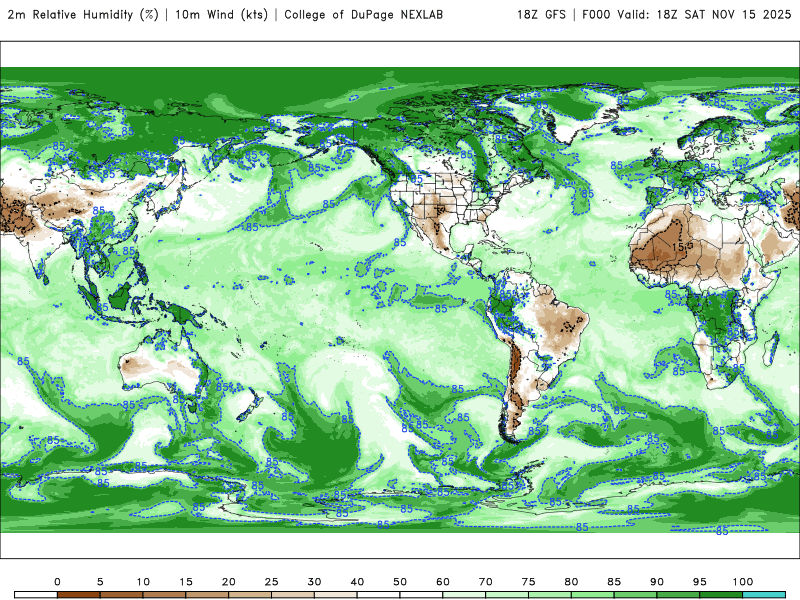800x600 pixels.
Task: Click the legend label '10'
Action: click(143, 582)
